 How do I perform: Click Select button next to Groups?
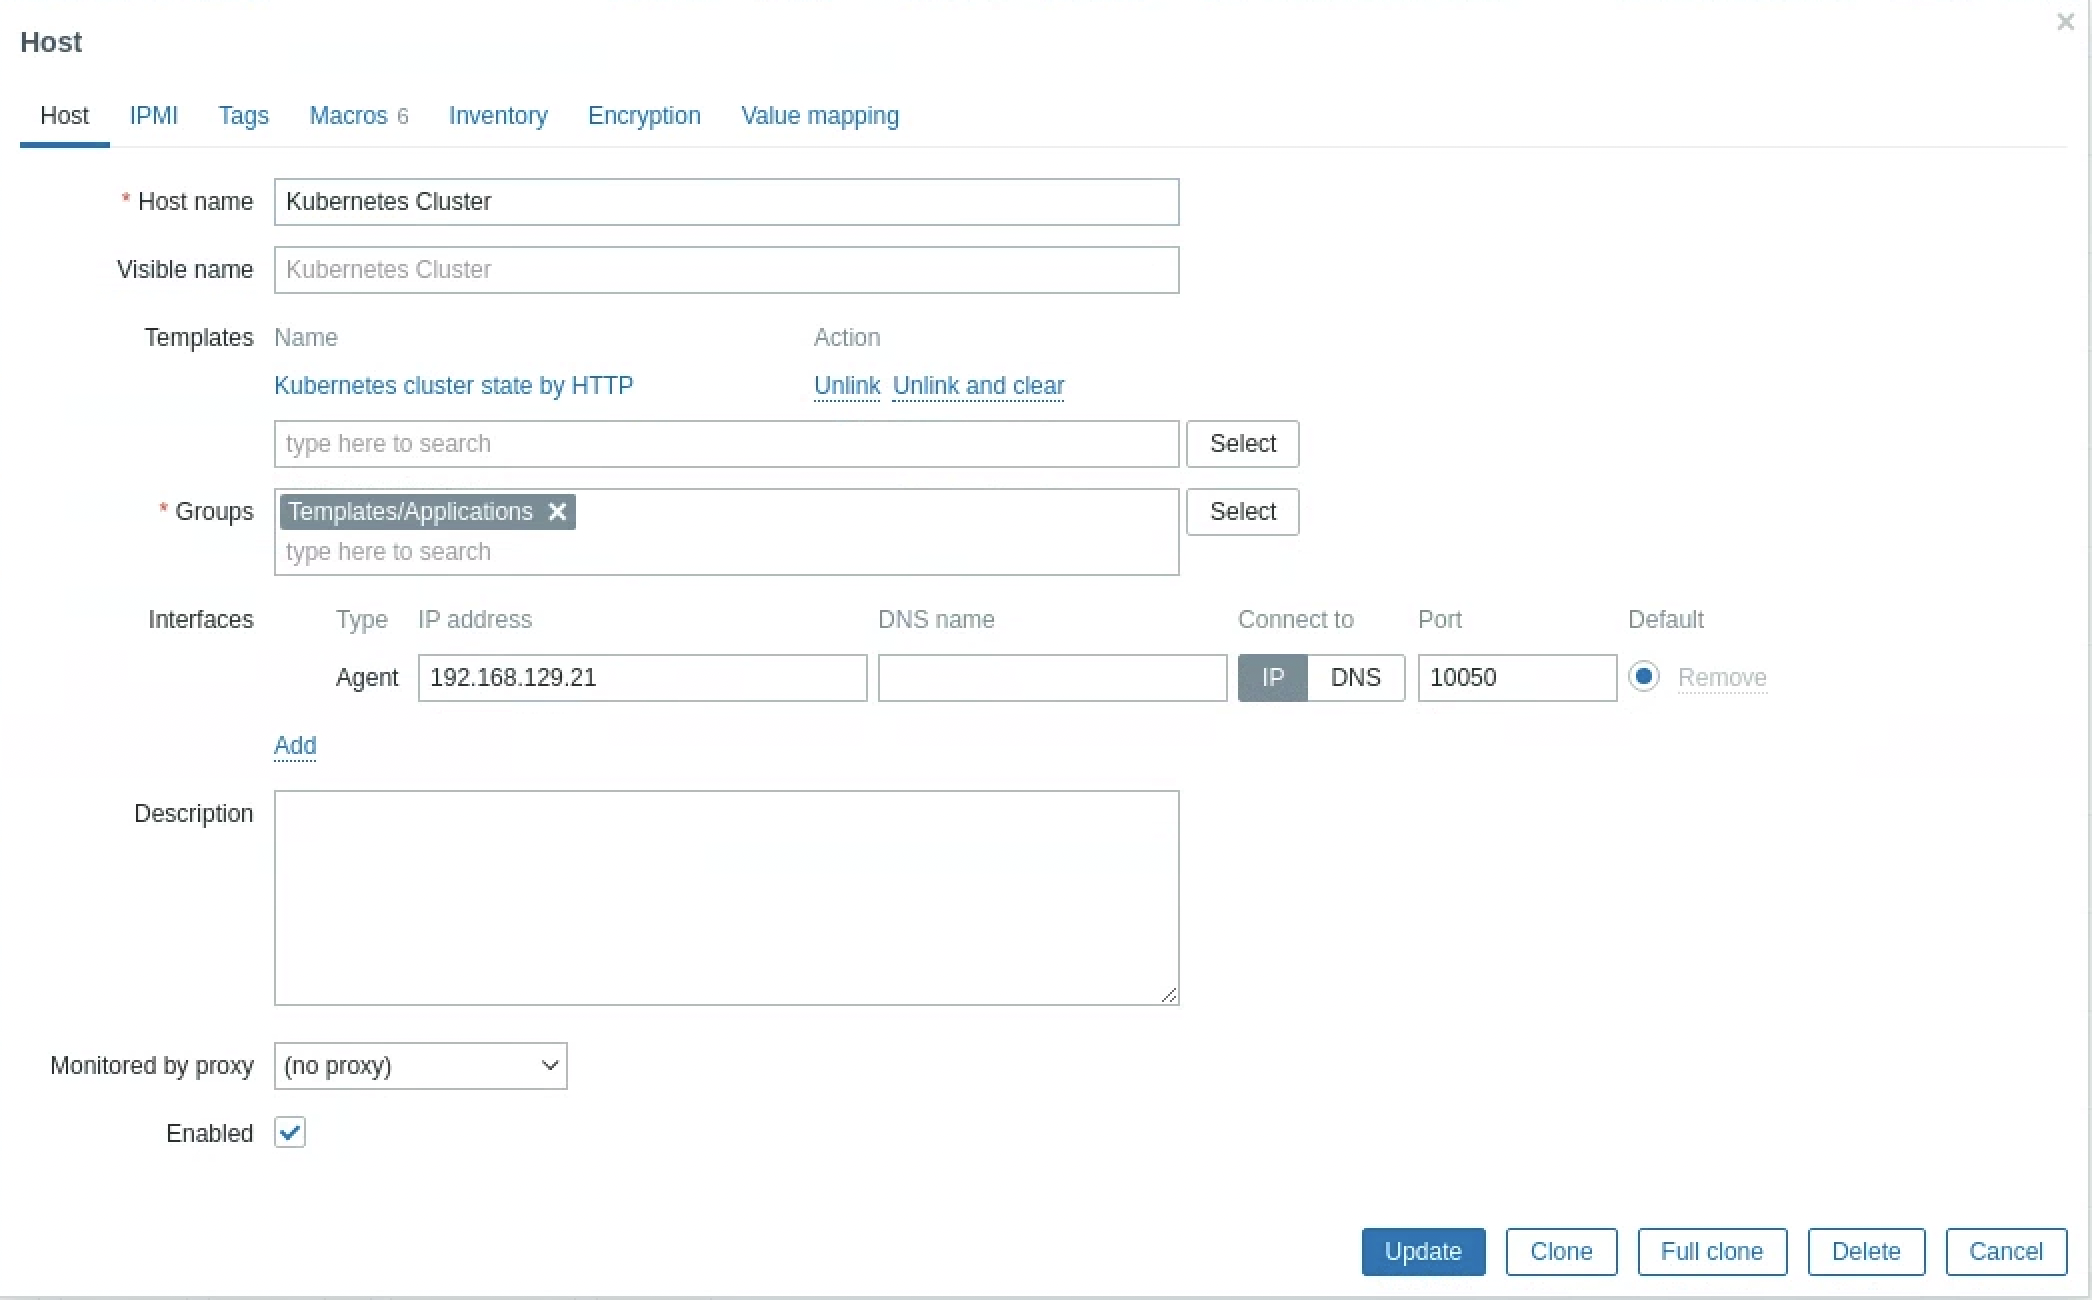pyautogui.click(x=1242, y=512)
